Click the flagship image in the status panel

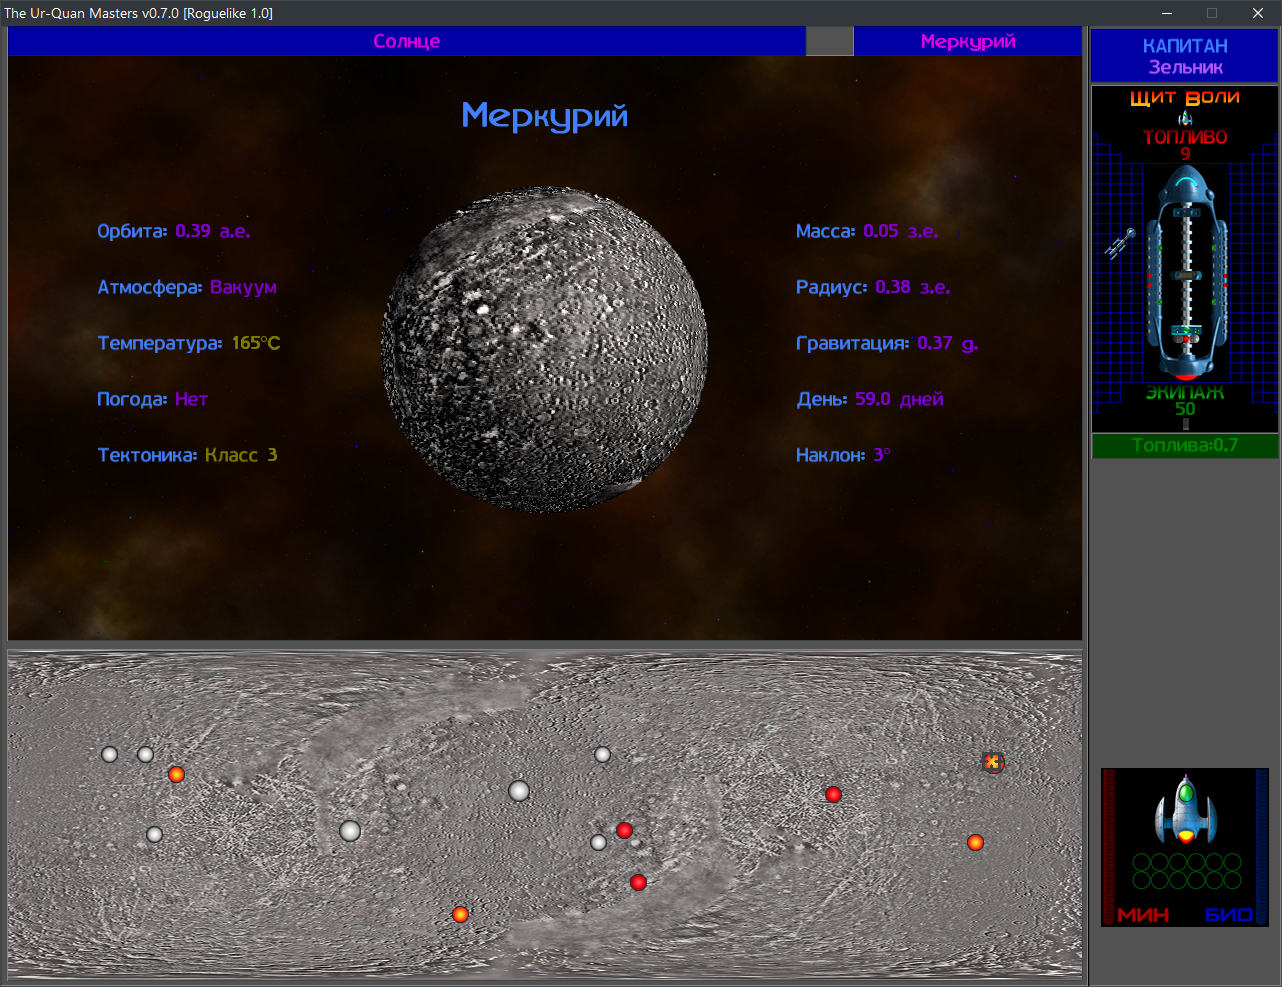[1186, 273]
